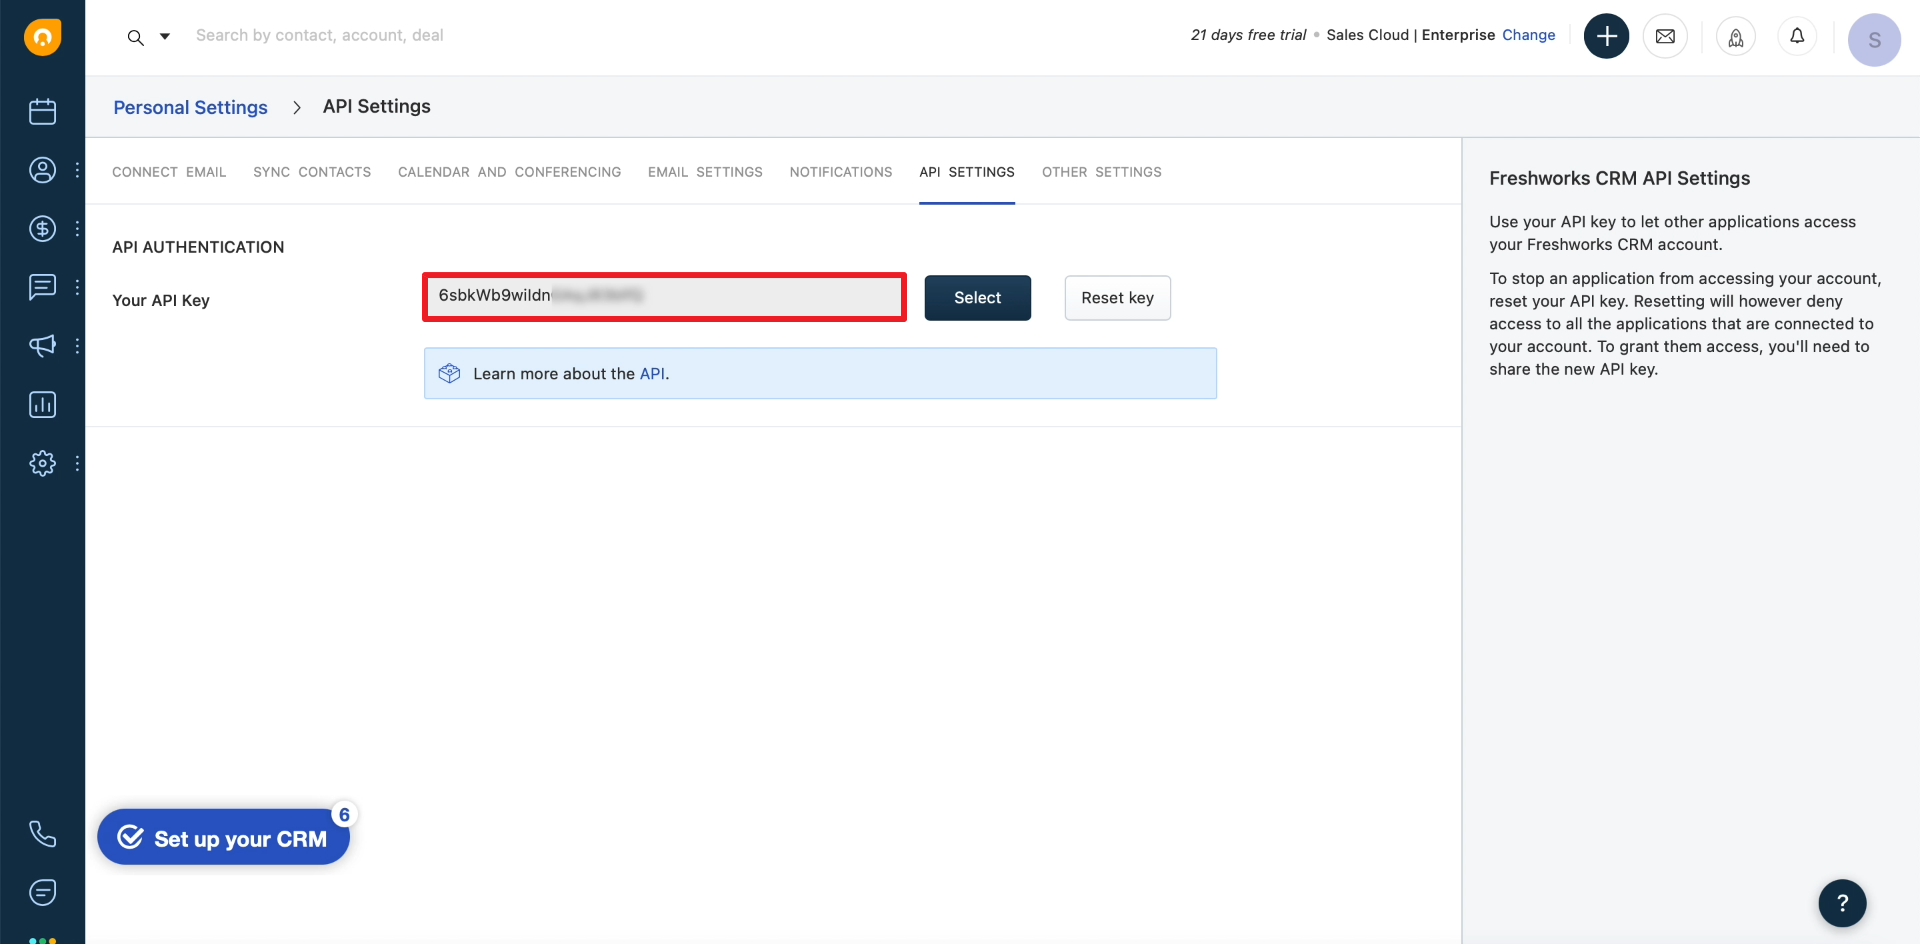Open the phone dialer icon
The height and width of the screenshot is (944, 1920).
click(42, 833)
